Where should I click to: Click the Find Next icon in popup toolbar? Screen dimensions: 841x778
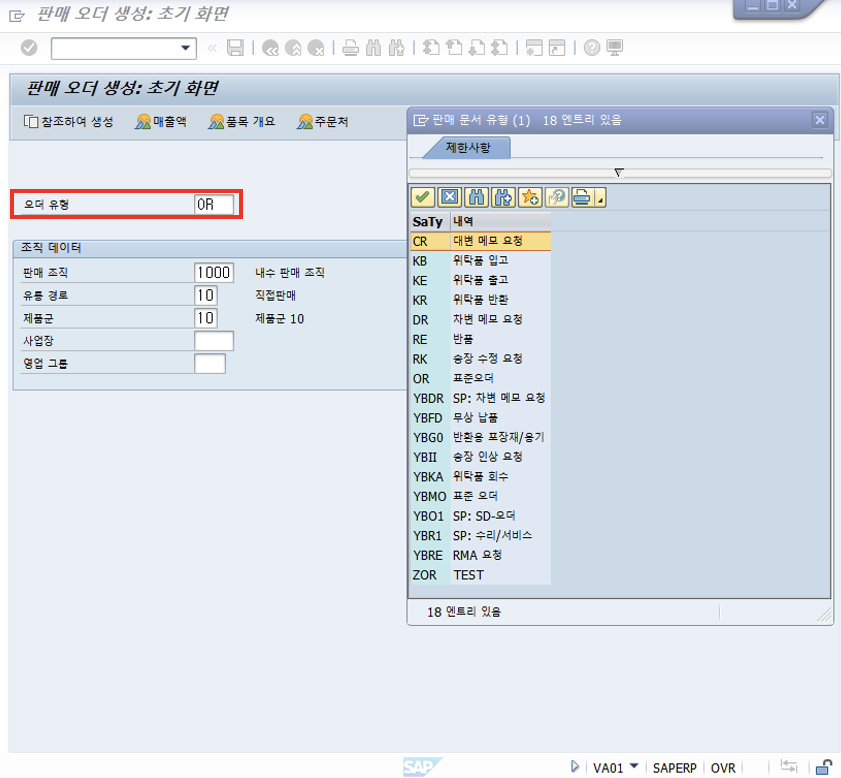coord(503,197)
